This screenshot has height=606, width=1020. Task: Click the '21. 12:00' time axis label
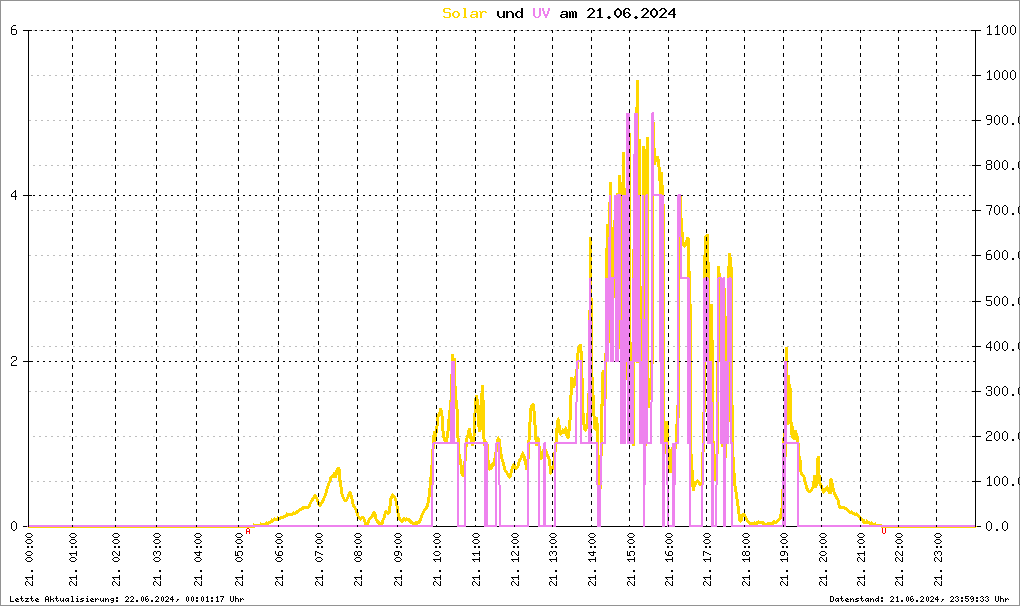point(515,559)
